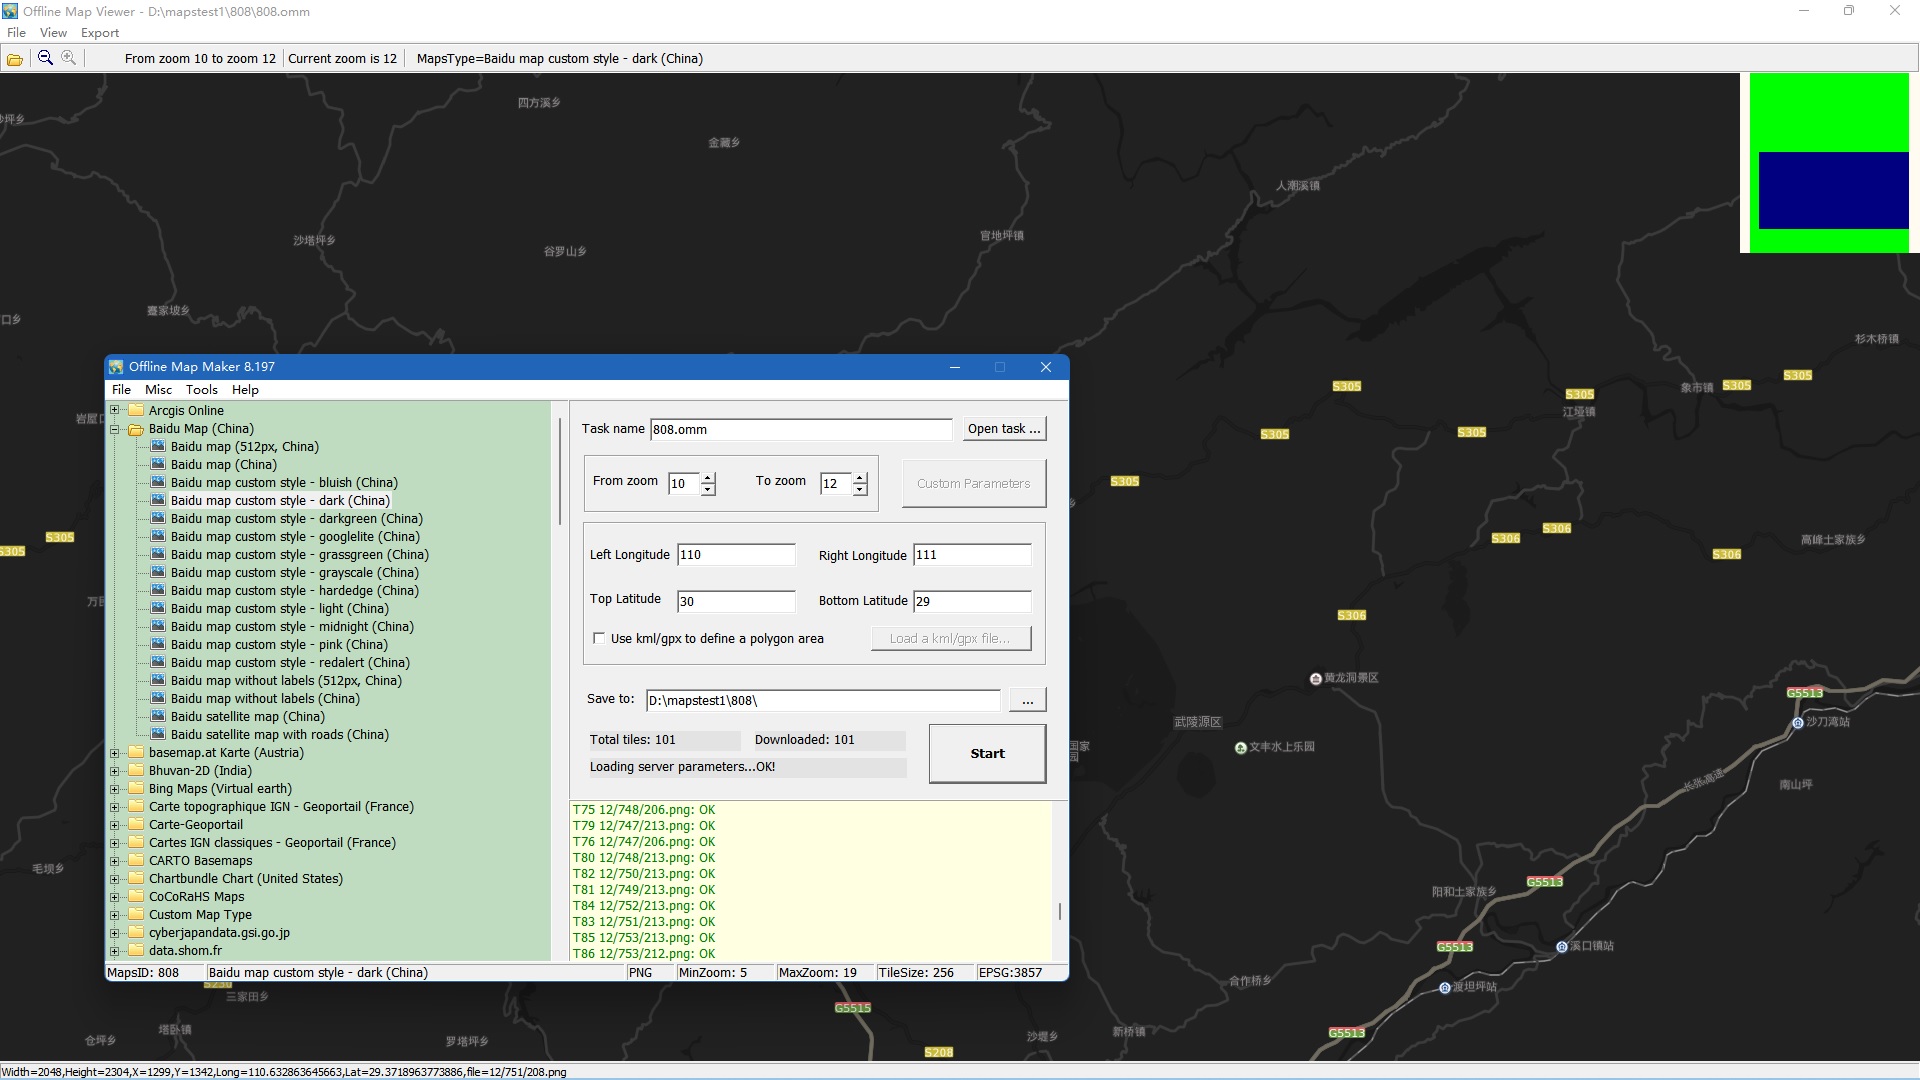1920x1080 pixels.
Task: Open a map file via the folder icon
Action: (15, 59)
